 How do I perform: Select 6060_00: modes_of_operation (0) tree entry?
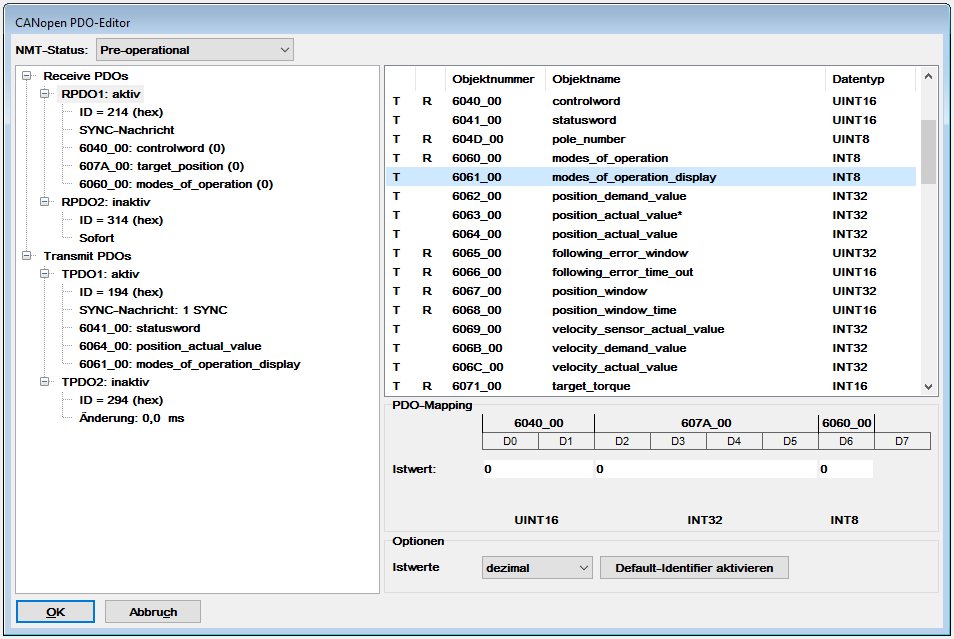[176, 184]
